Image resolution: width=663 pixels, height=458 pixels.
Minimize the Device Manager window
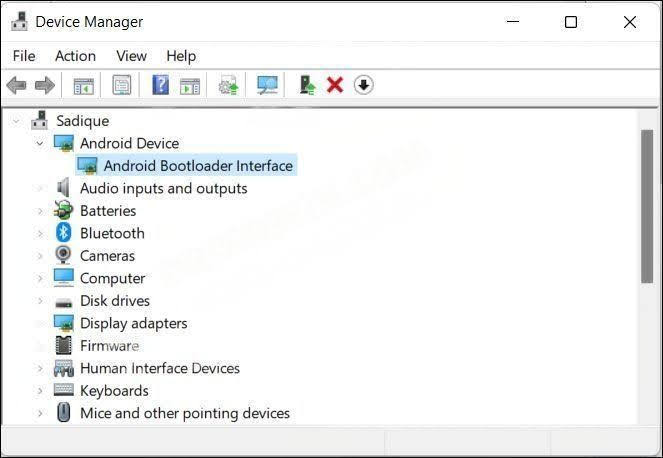513,22
